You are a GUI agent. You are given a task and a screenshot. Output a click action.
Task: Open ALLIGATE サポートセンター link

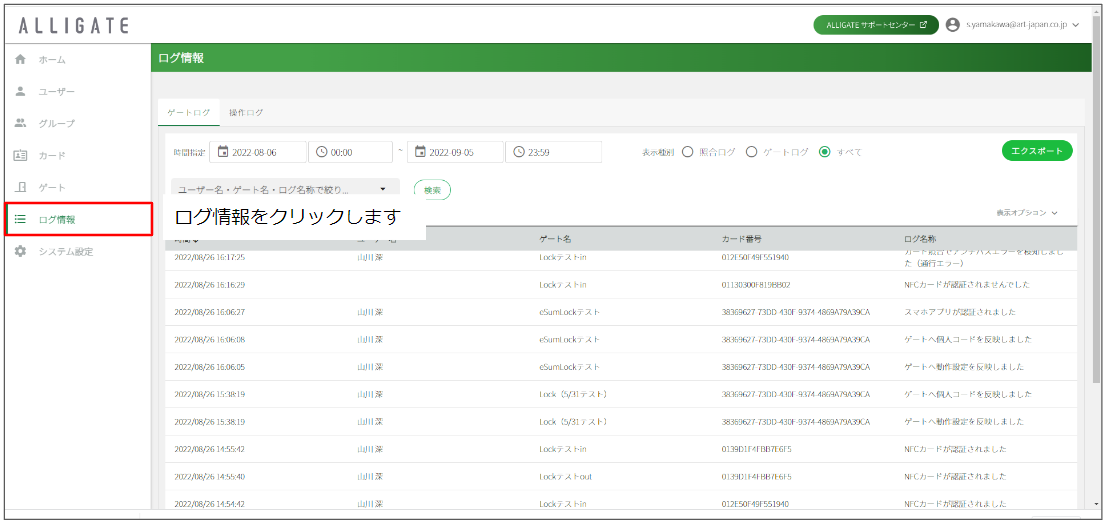pos(876,25)
